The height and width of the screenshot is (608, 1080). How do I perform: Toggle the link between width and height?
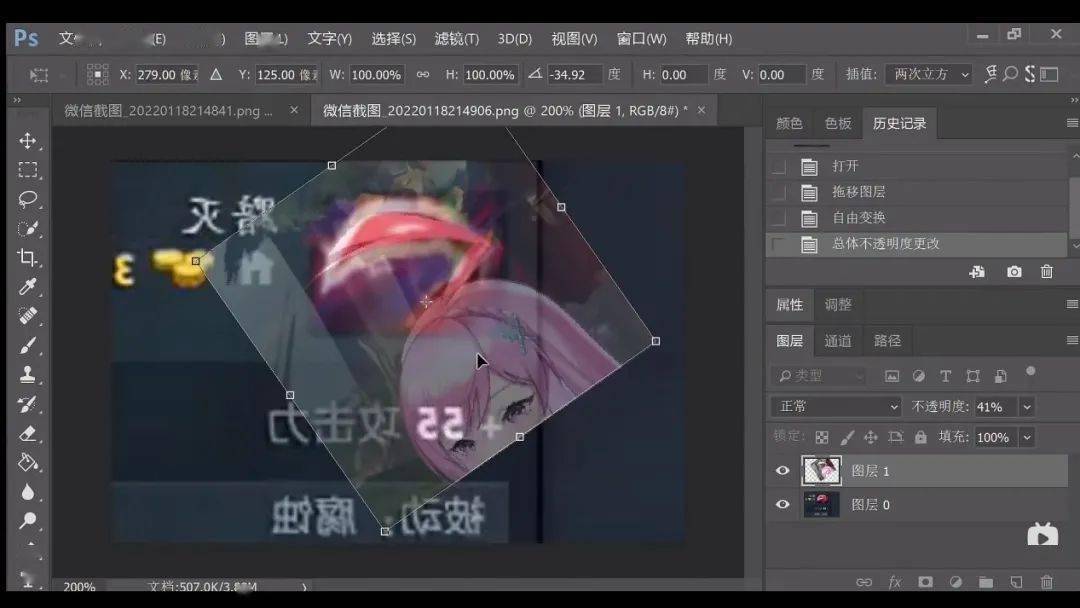(x=423, y=74)
